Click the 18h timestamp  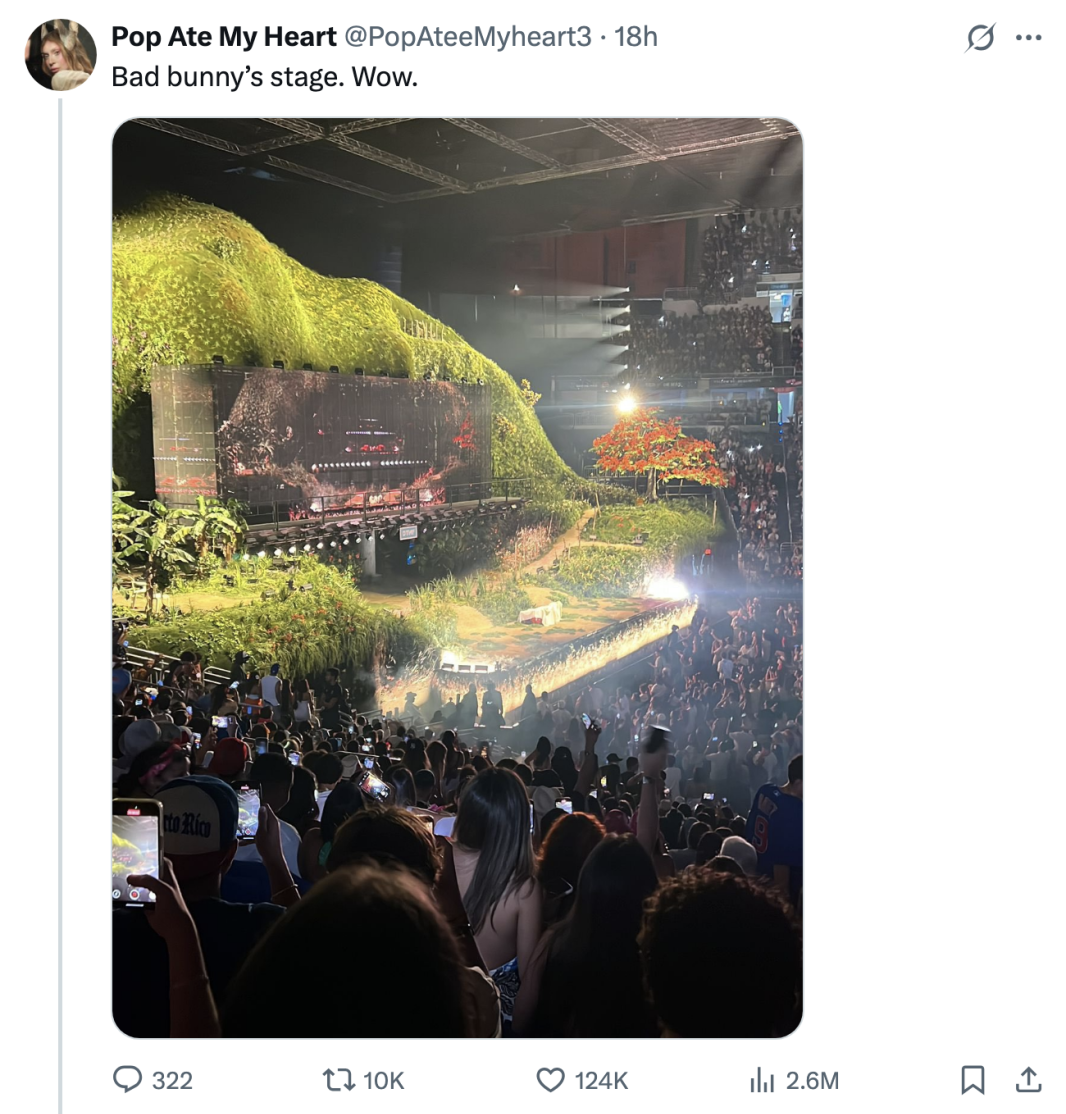click(x=636, y=37)
